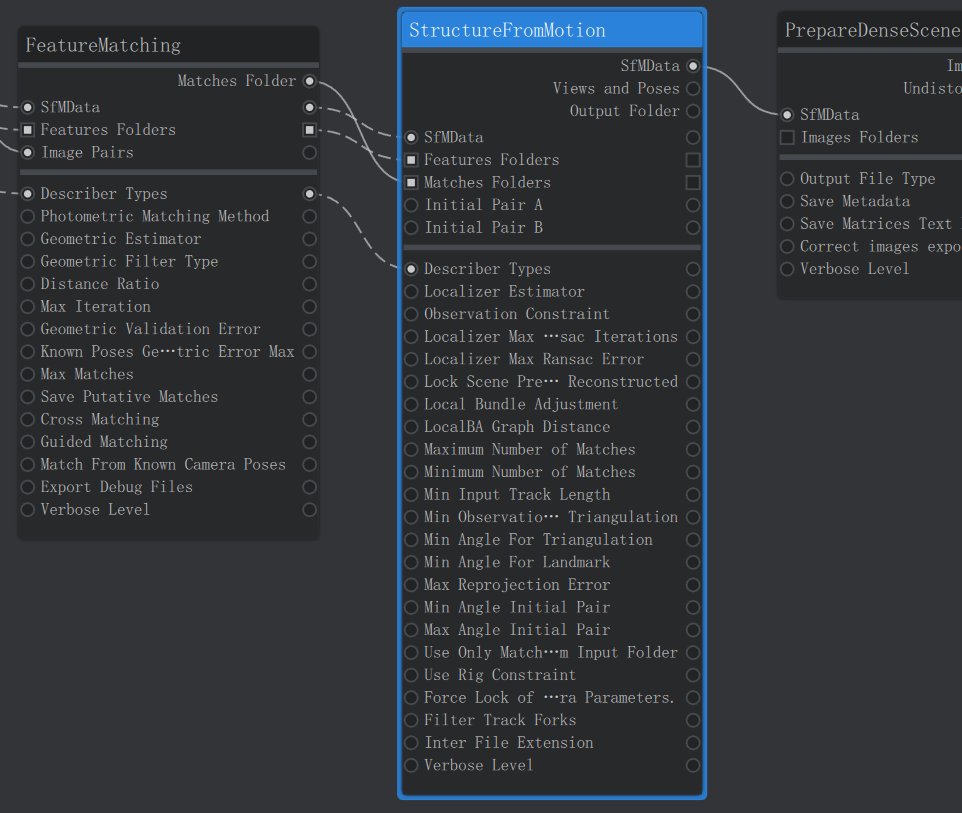Viewport: 962px width, 813px height.
Task: Click the Geometric Estimator label
Action: point(121,239)
